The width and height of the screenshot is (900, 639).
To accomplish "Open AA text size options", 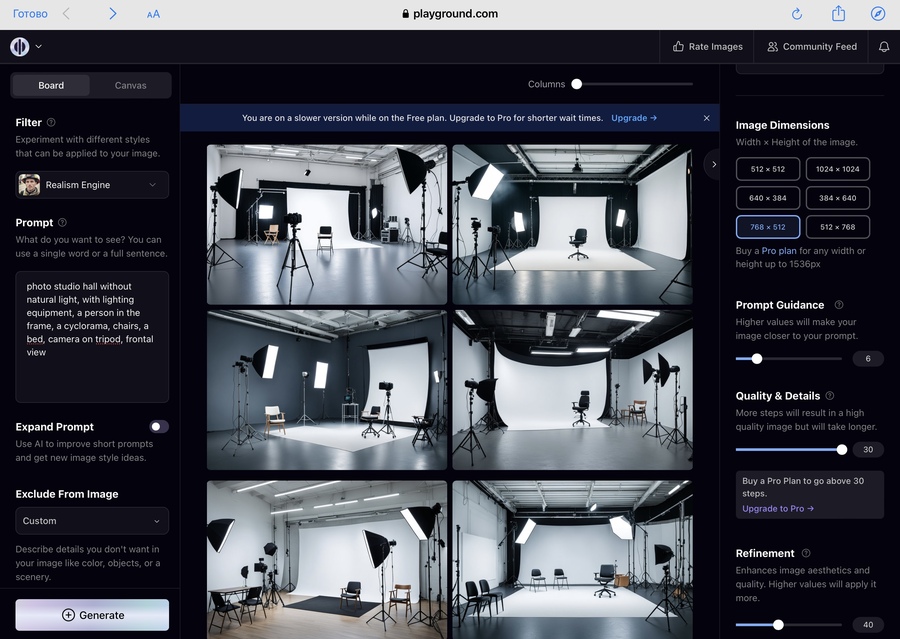I will point(153,14).
